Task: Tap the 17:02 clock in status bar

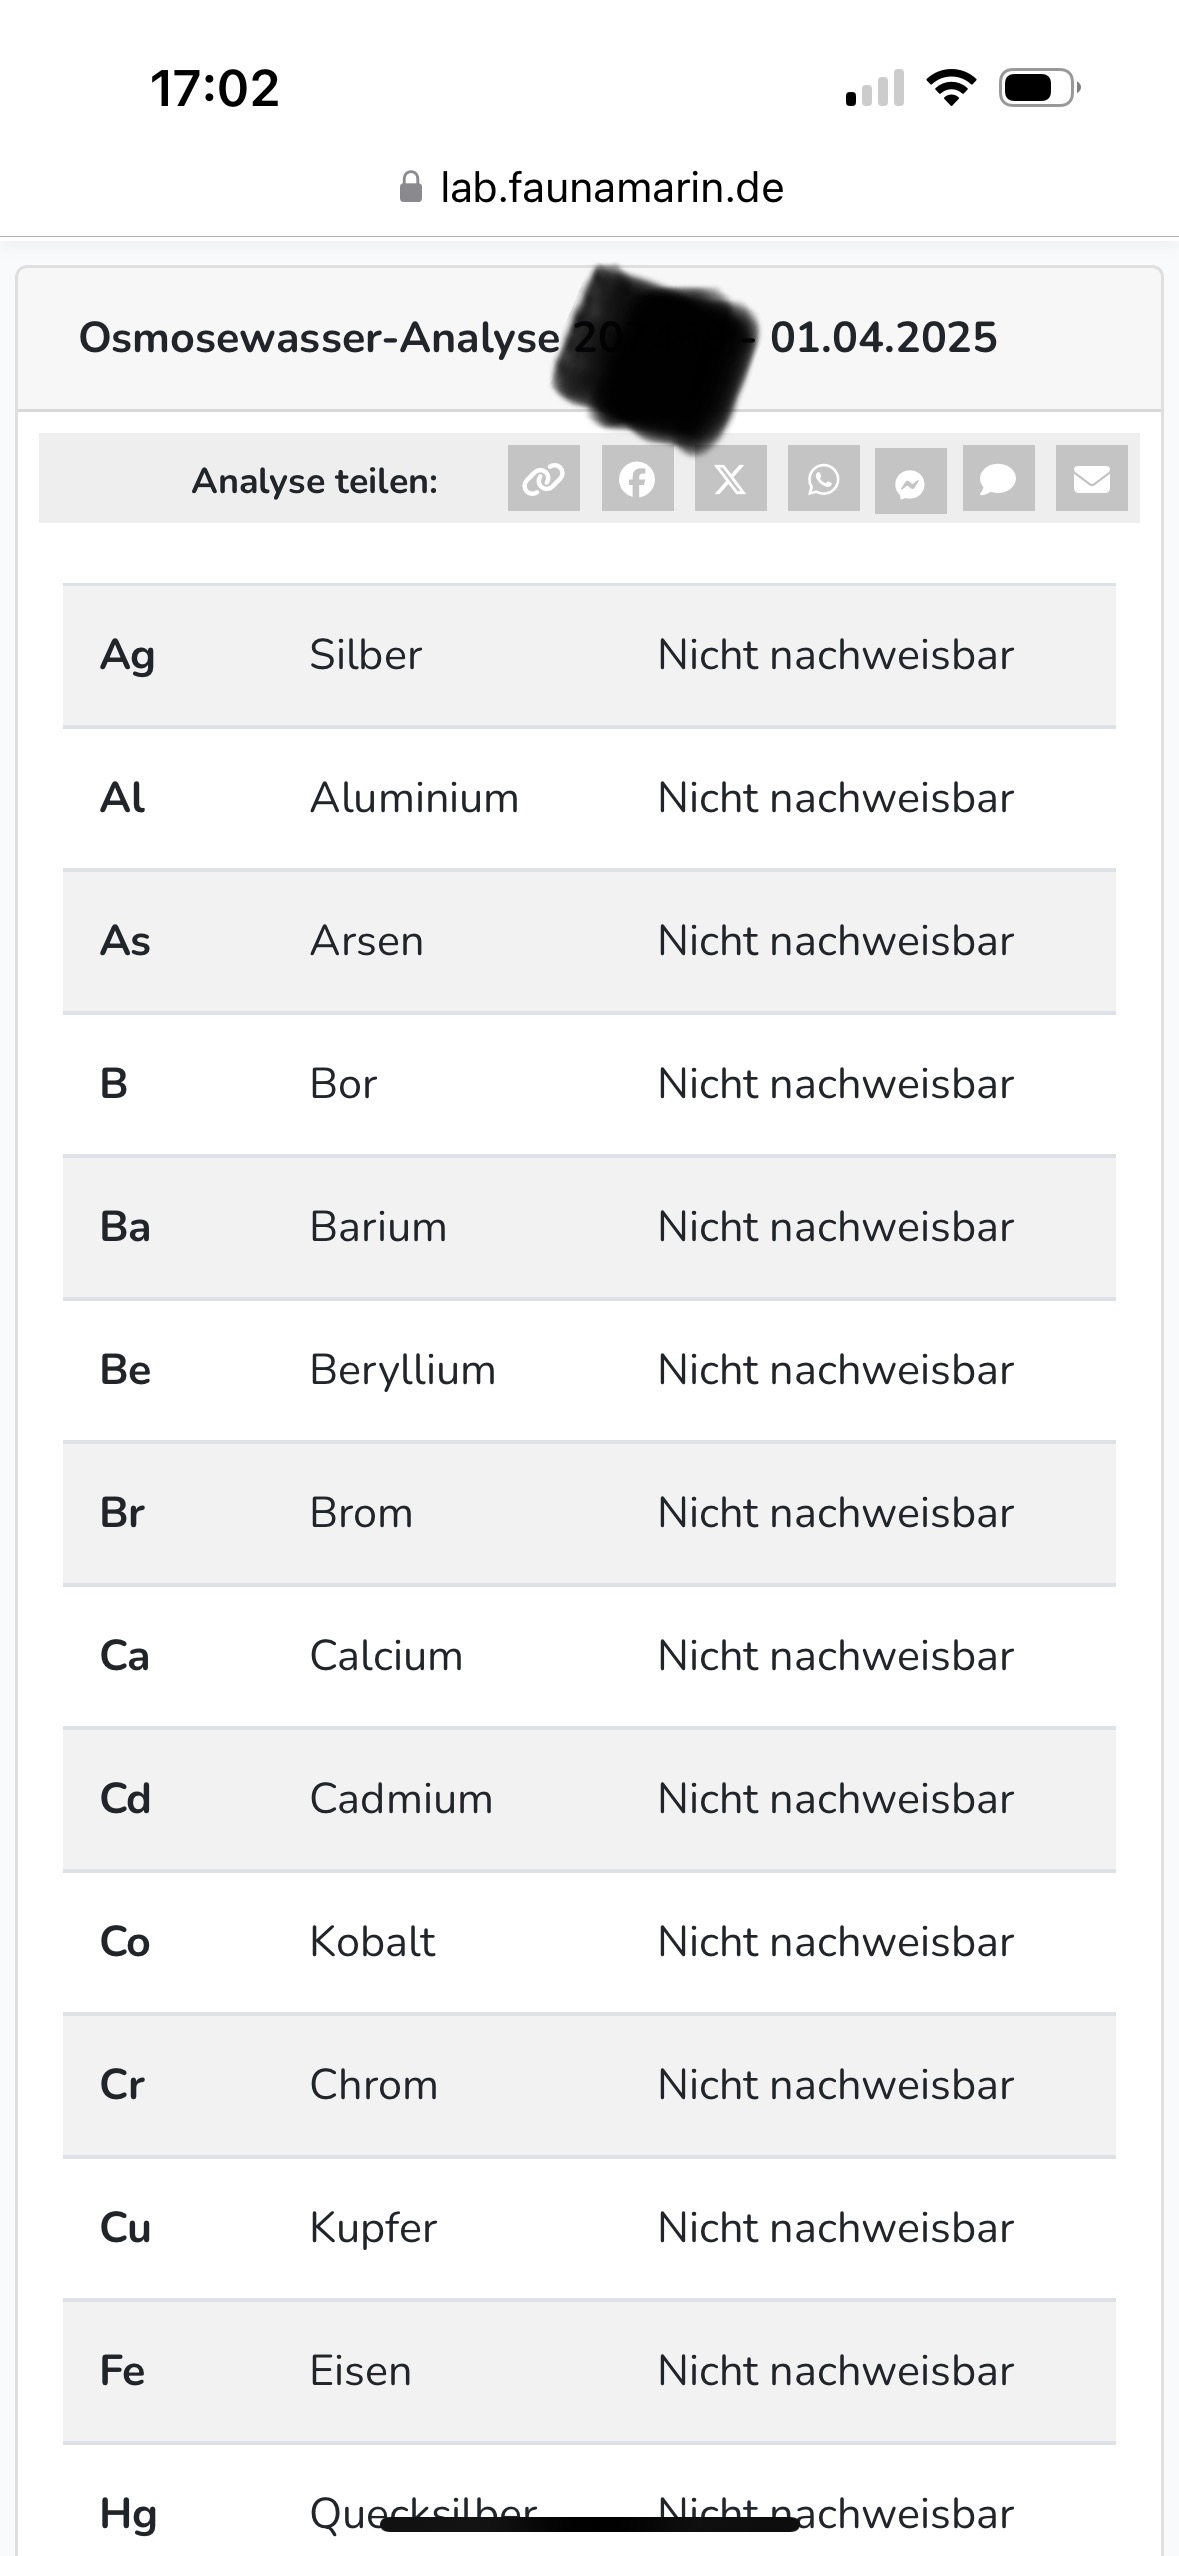Action: (x=214, y=88)
